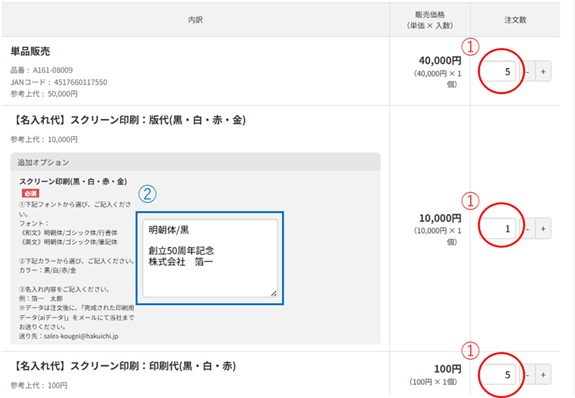Increase quantity for スクリーン印刷 版代
Image resolution: width=575 pixels, height=398 pixels.
tap(543, 229)
